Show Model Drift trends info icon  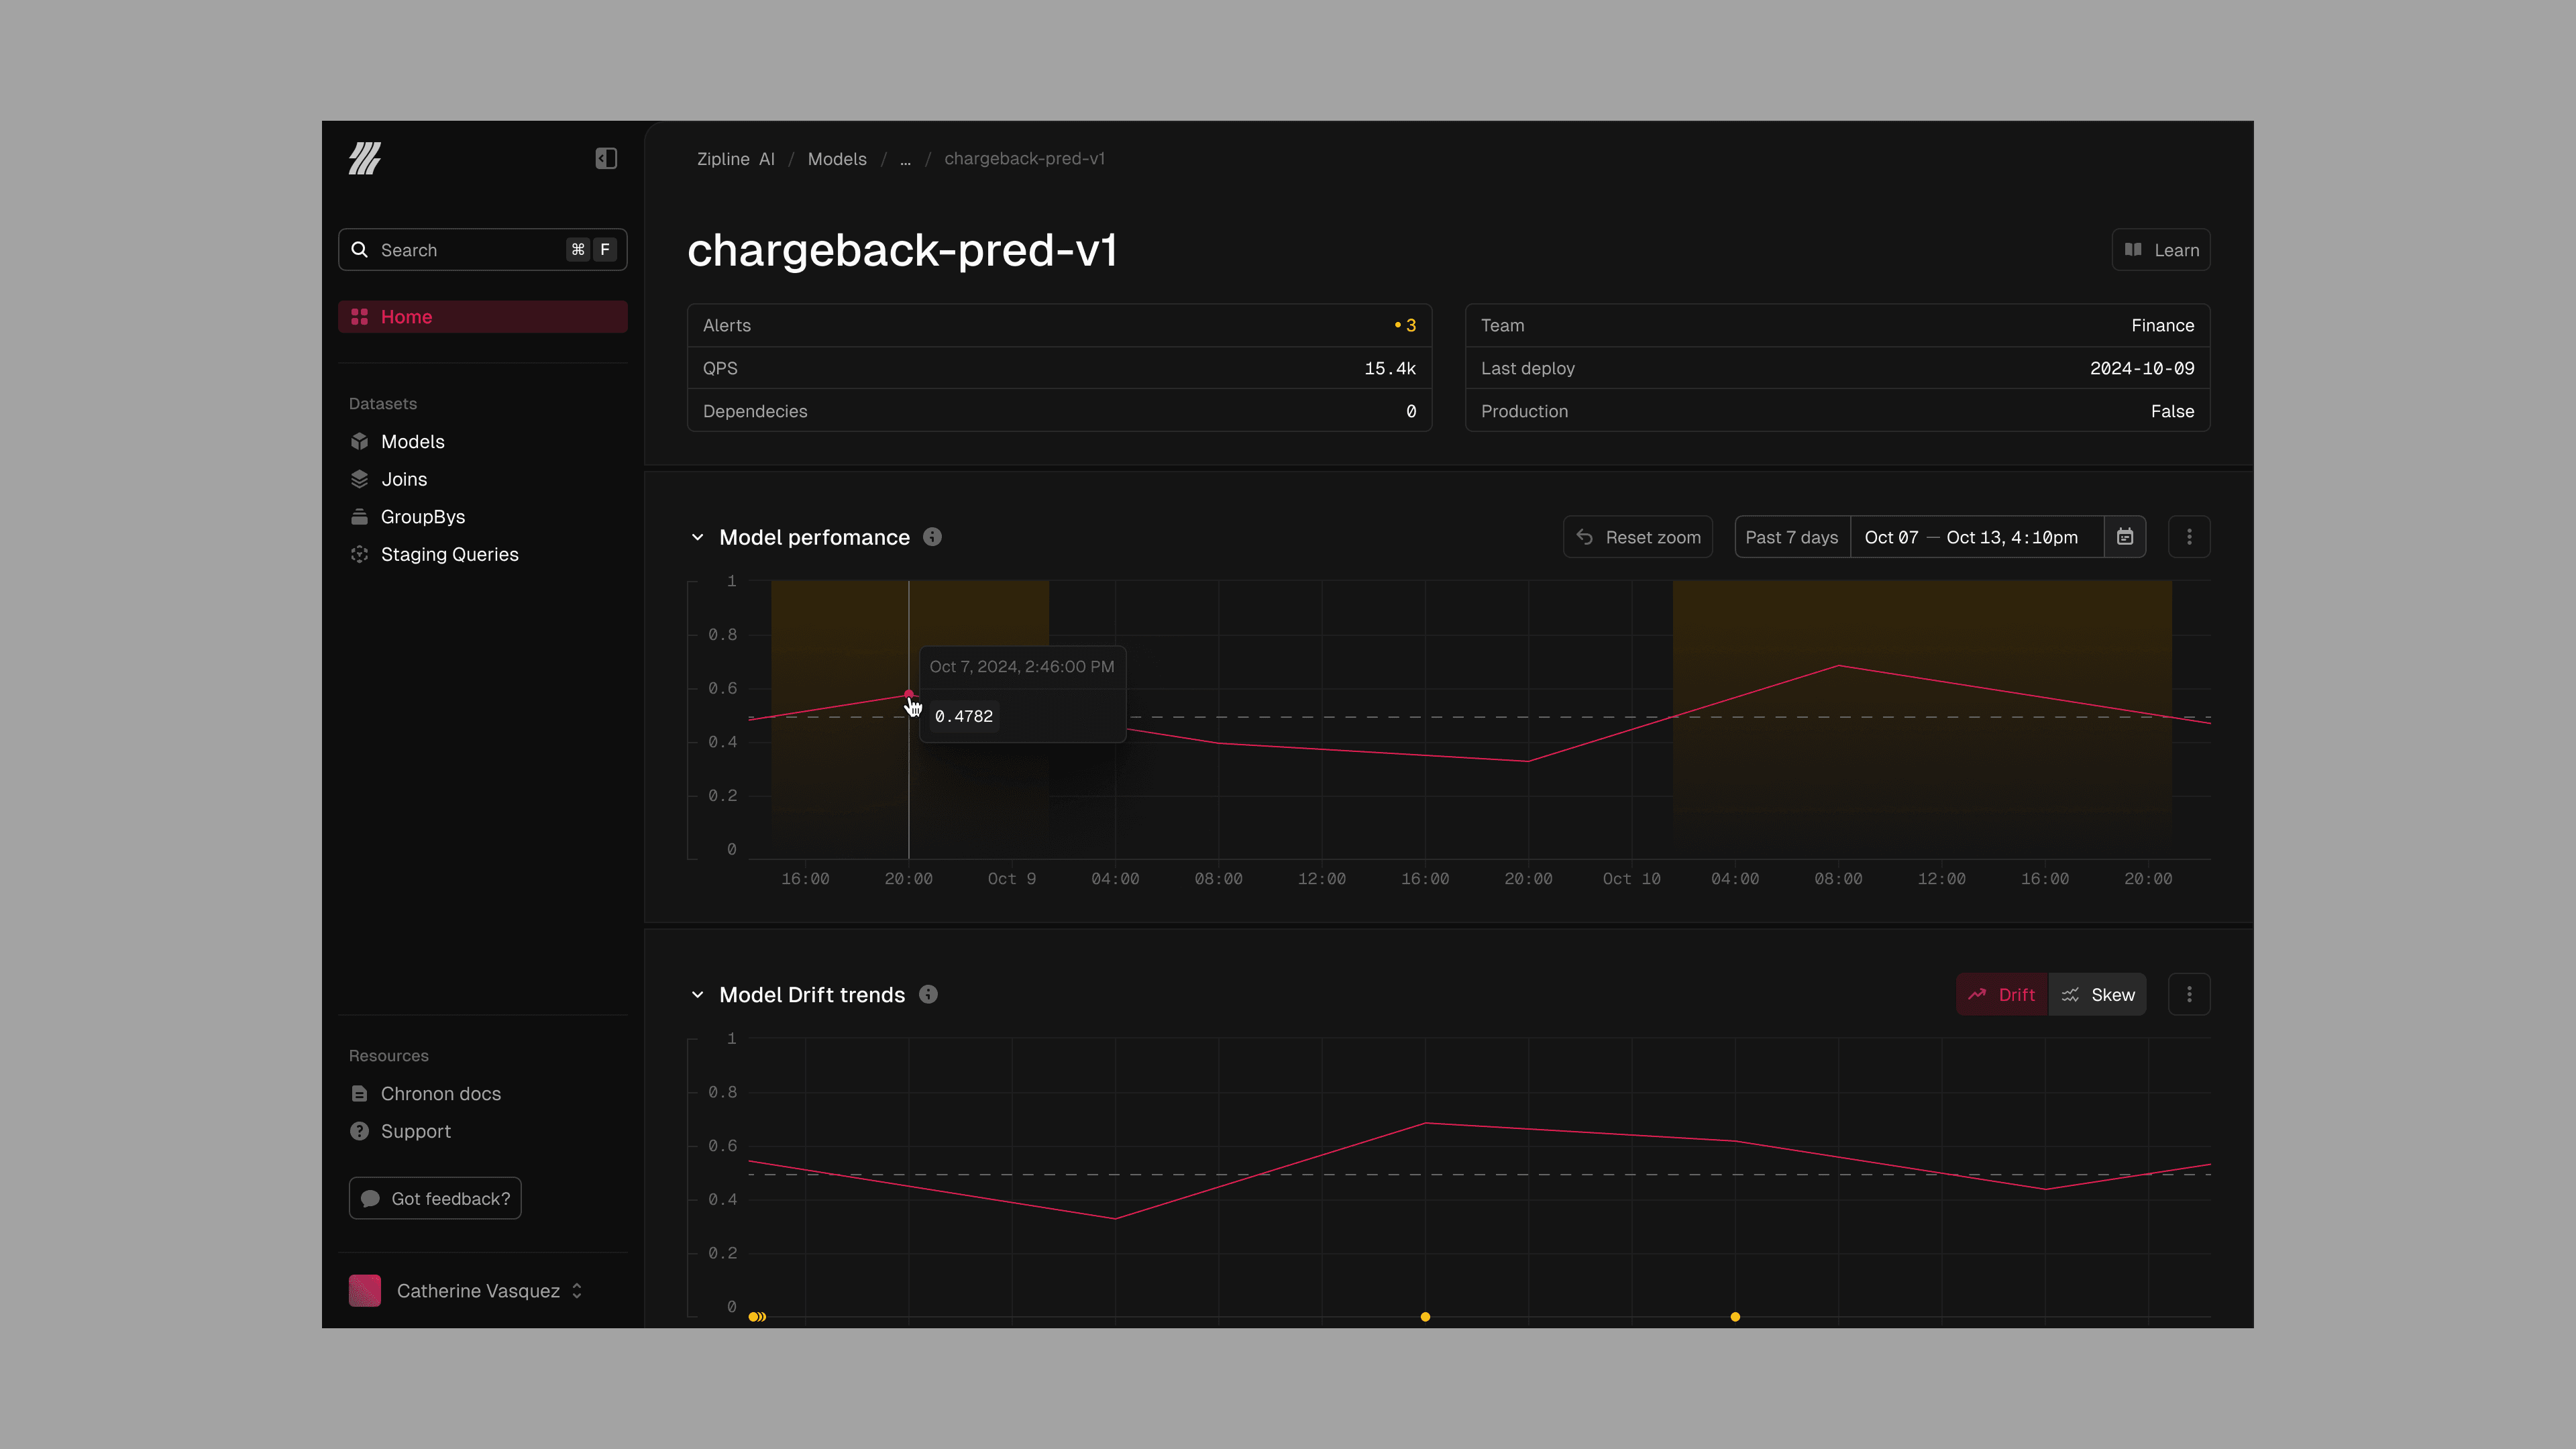coord(928,994)
